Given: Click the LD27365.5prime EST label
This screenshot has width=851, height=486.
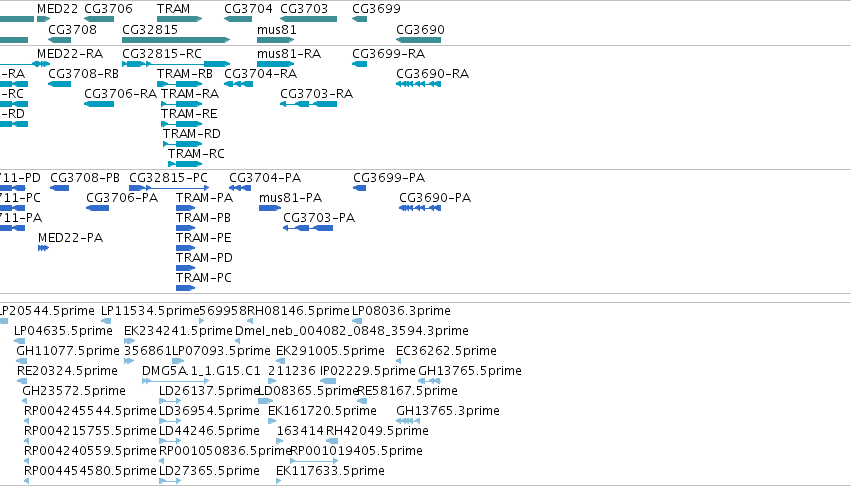Looking at the screenshot, I should (209, 471).
